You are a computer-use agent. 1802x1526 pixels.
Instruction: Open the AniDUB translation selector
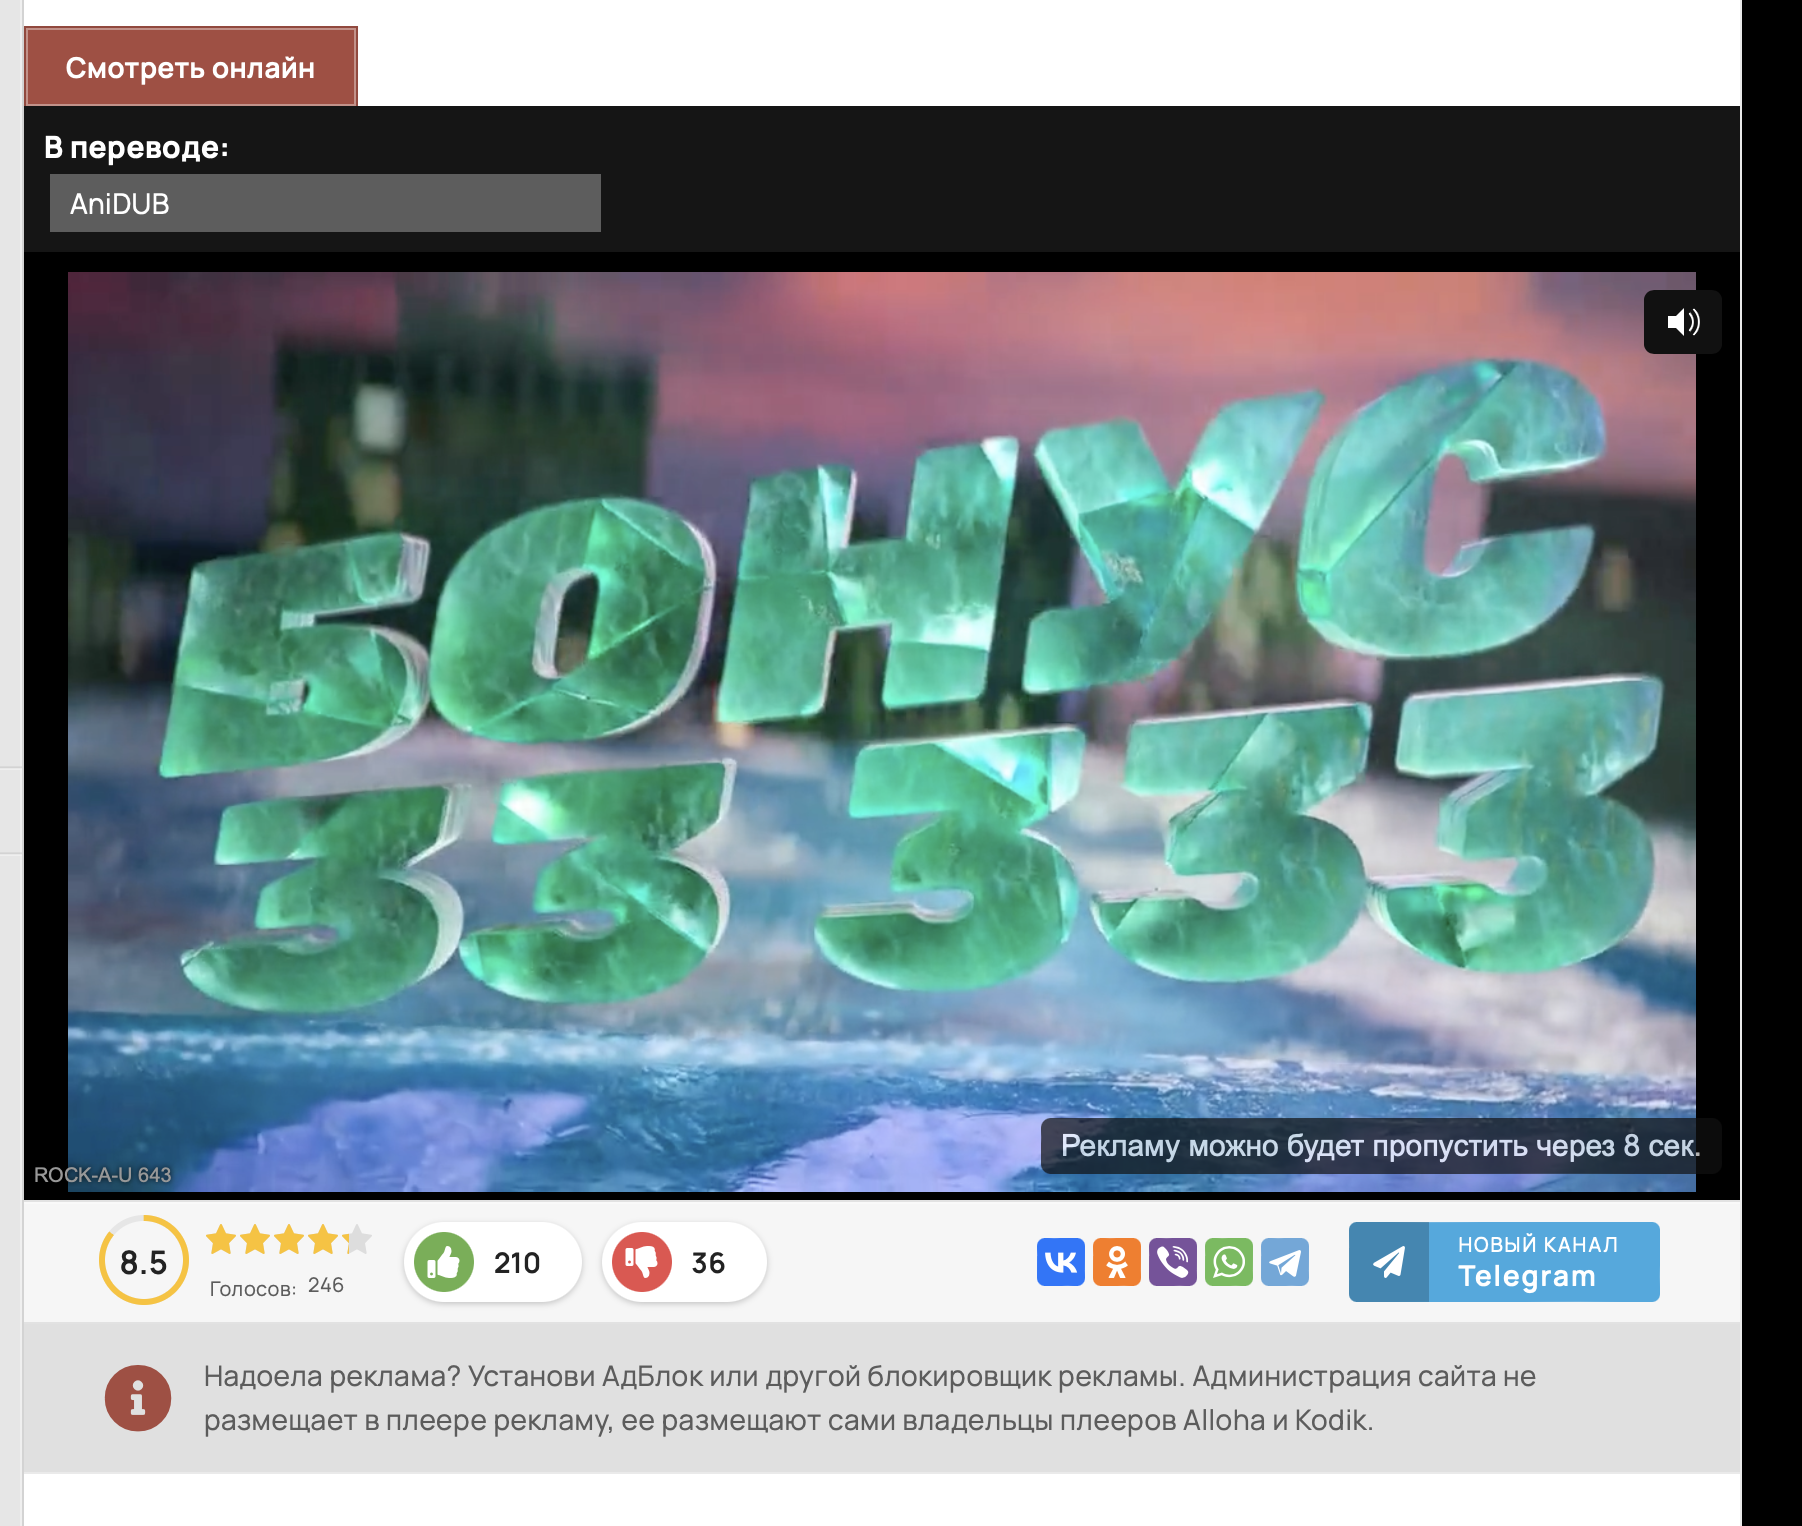(324, 203)
